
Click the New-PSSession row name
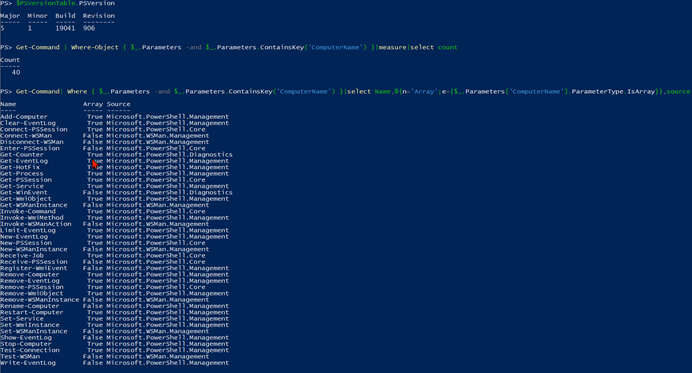pyautogui.click(x=26, y=243)
